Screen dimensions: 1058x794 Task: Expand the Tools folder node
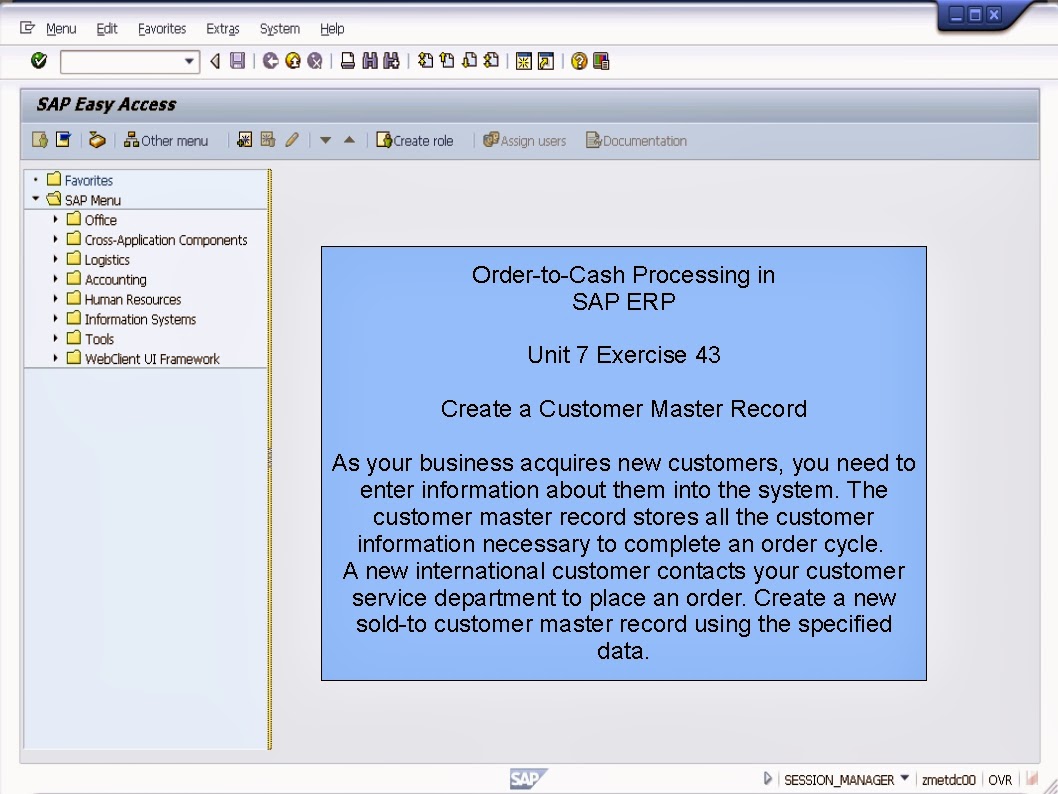(x=56, y=338)
